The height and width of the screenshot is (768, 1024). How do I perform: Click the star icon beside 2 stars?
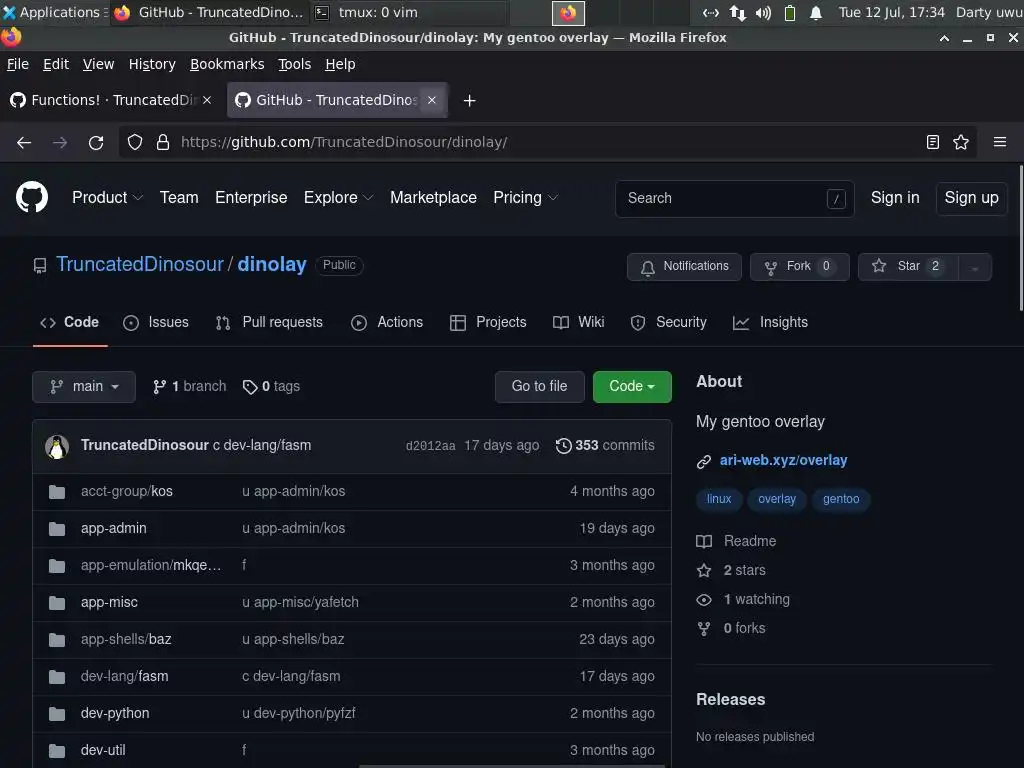[703, 571]
